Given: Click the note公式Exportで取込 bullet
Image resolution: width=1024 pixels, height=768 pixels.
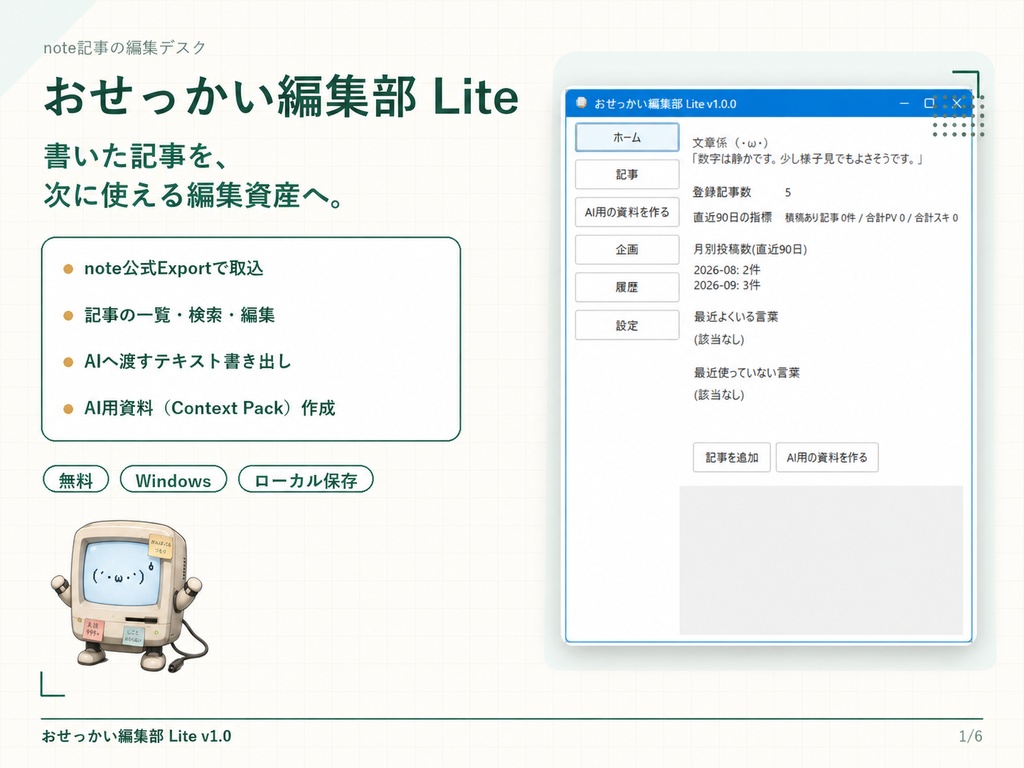Looking at the screenshot, I should point(174,268).
